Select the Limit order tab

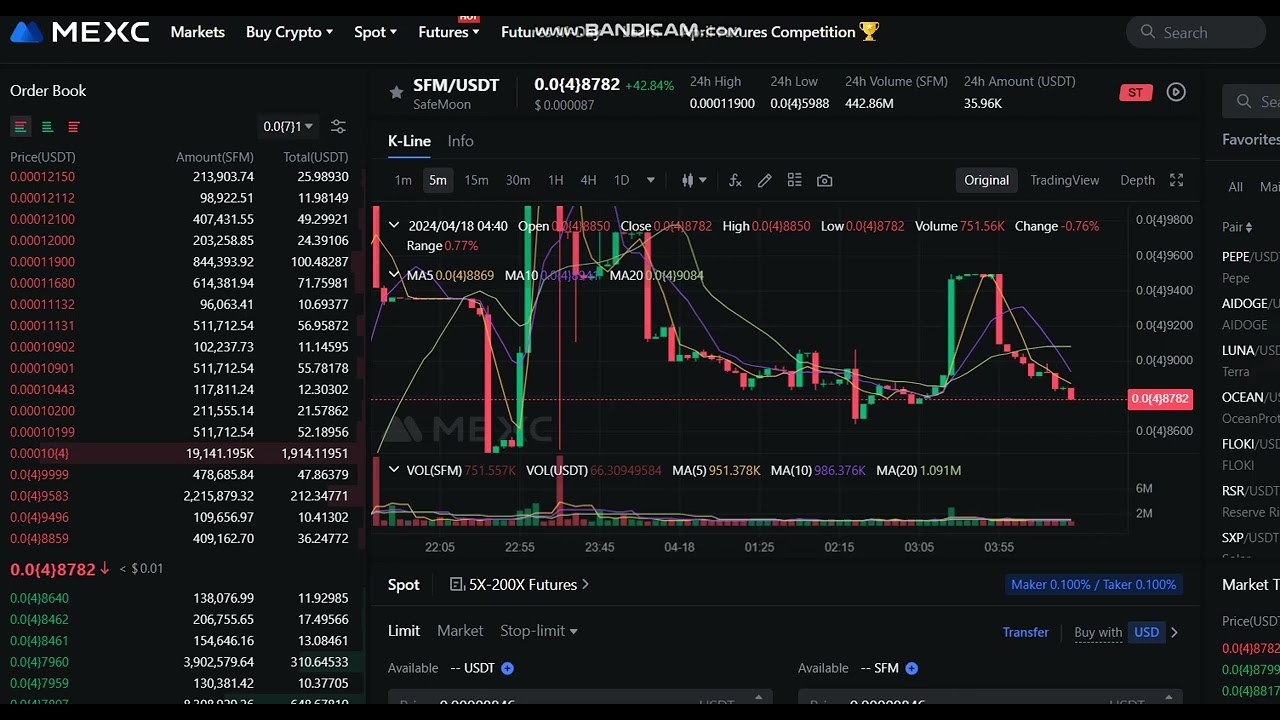point(404,631)
